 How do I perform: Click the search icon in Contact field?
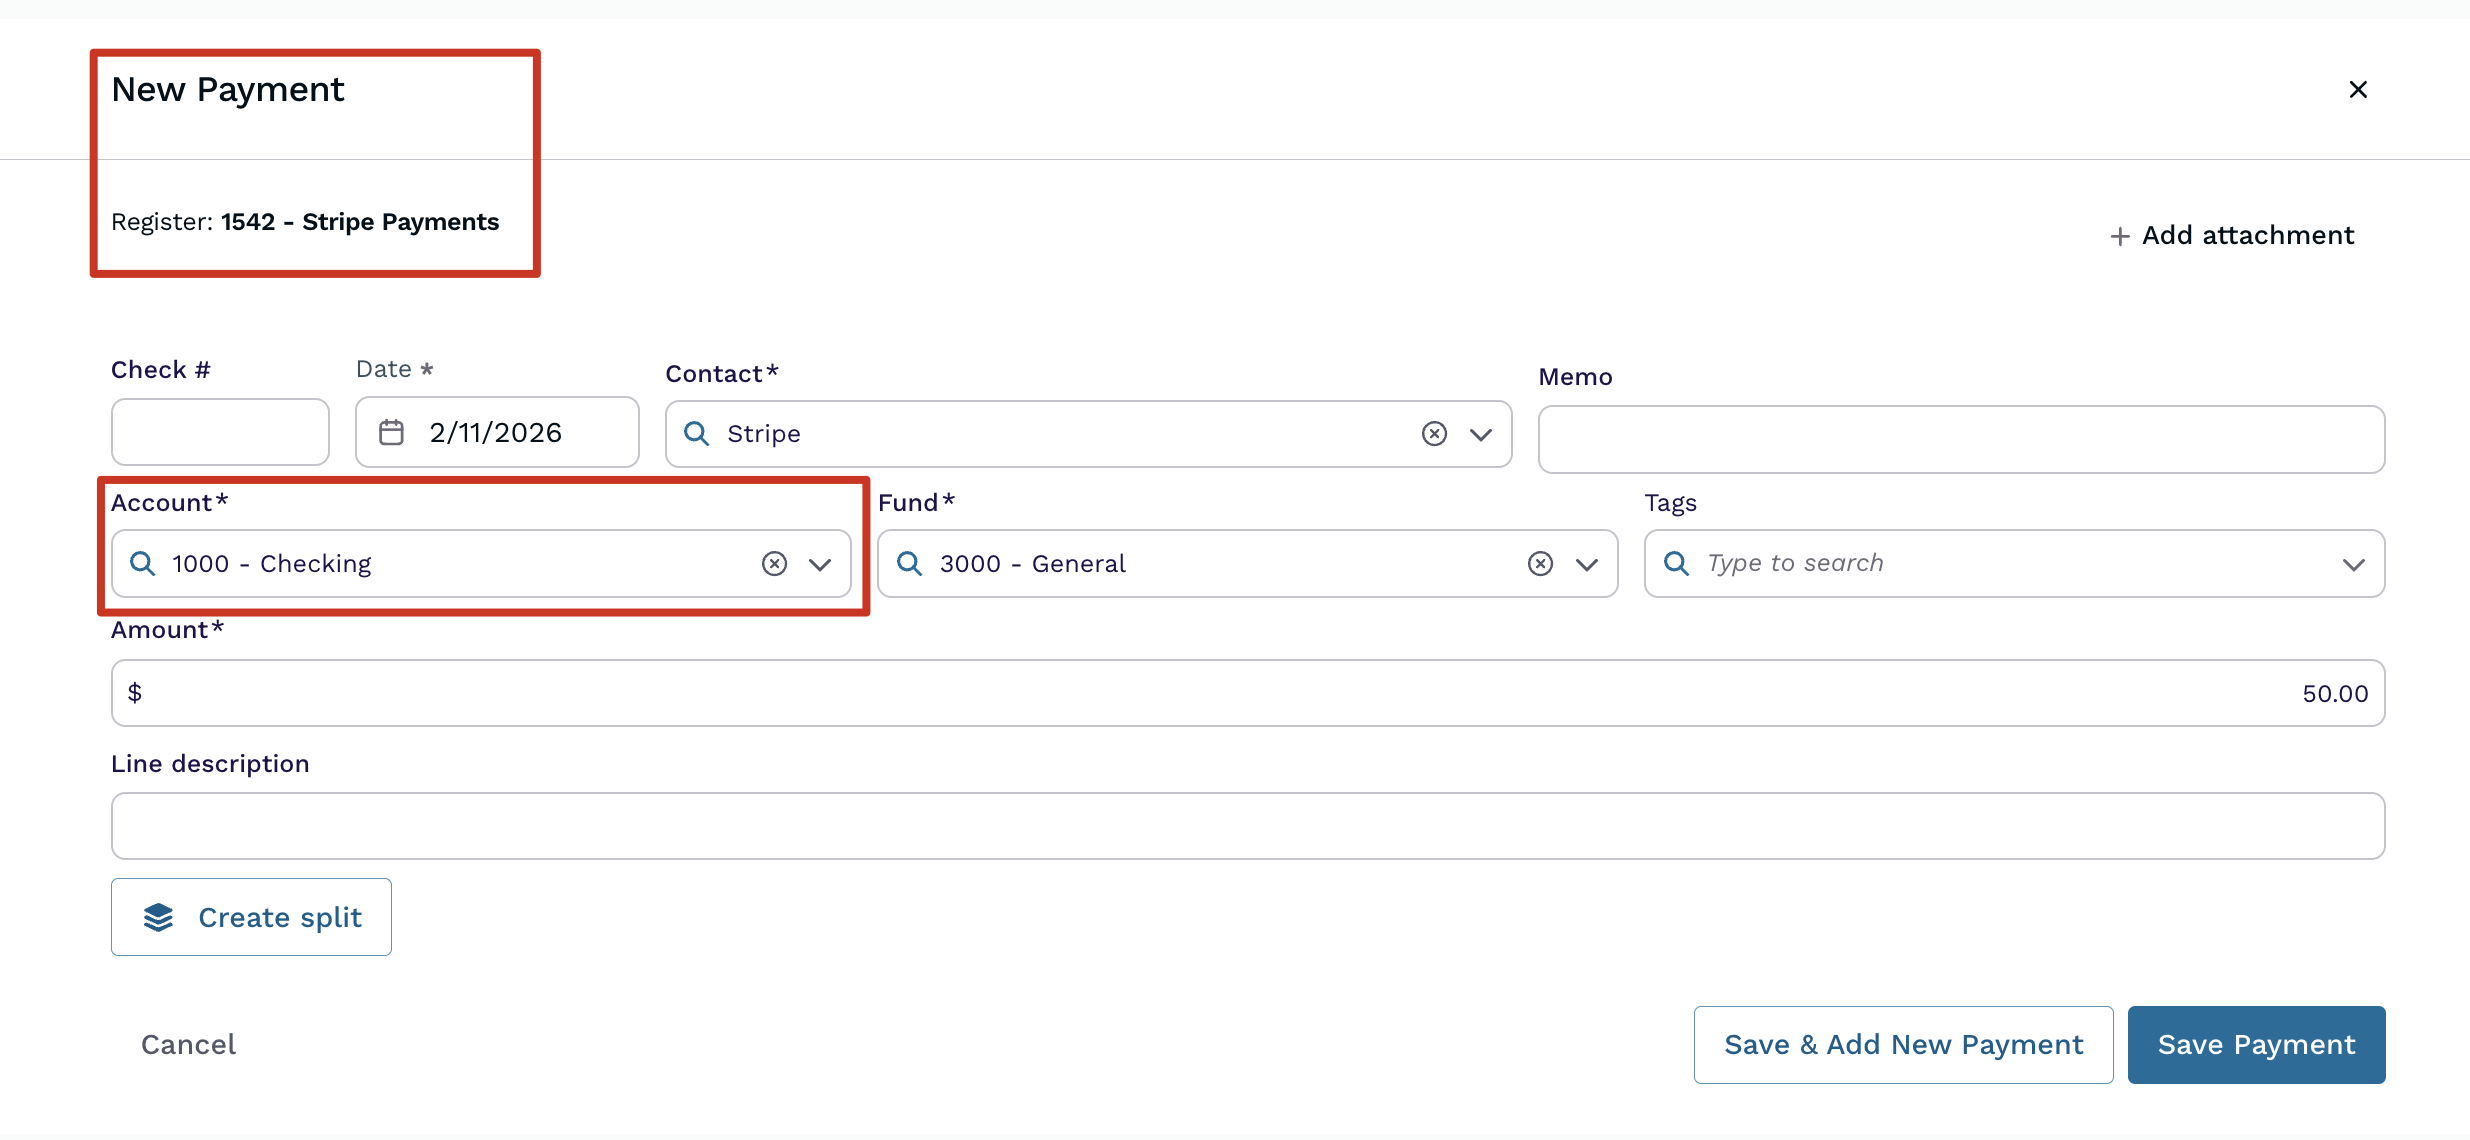tap(696, 433)
